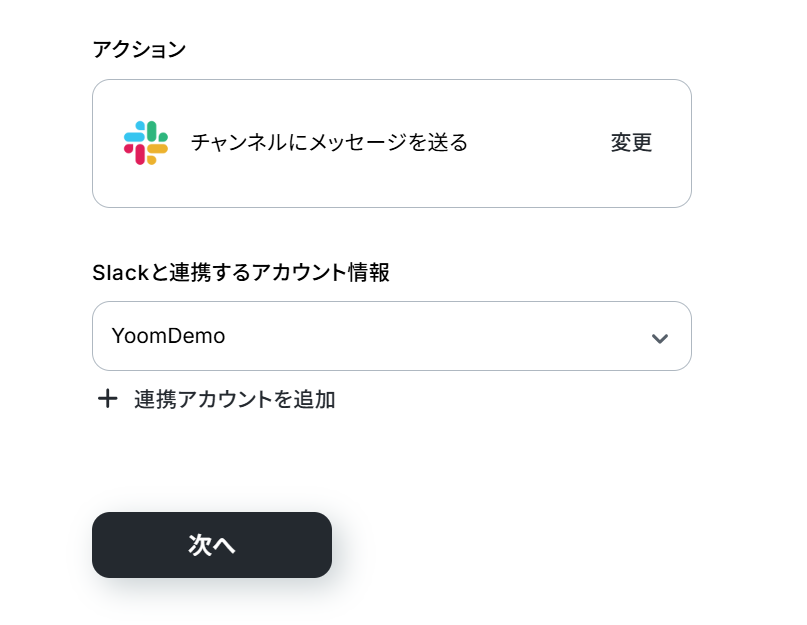Click the Slackと連携するアカウント情報 label
This screenshot has height=625, width=807.
[241, 272]
